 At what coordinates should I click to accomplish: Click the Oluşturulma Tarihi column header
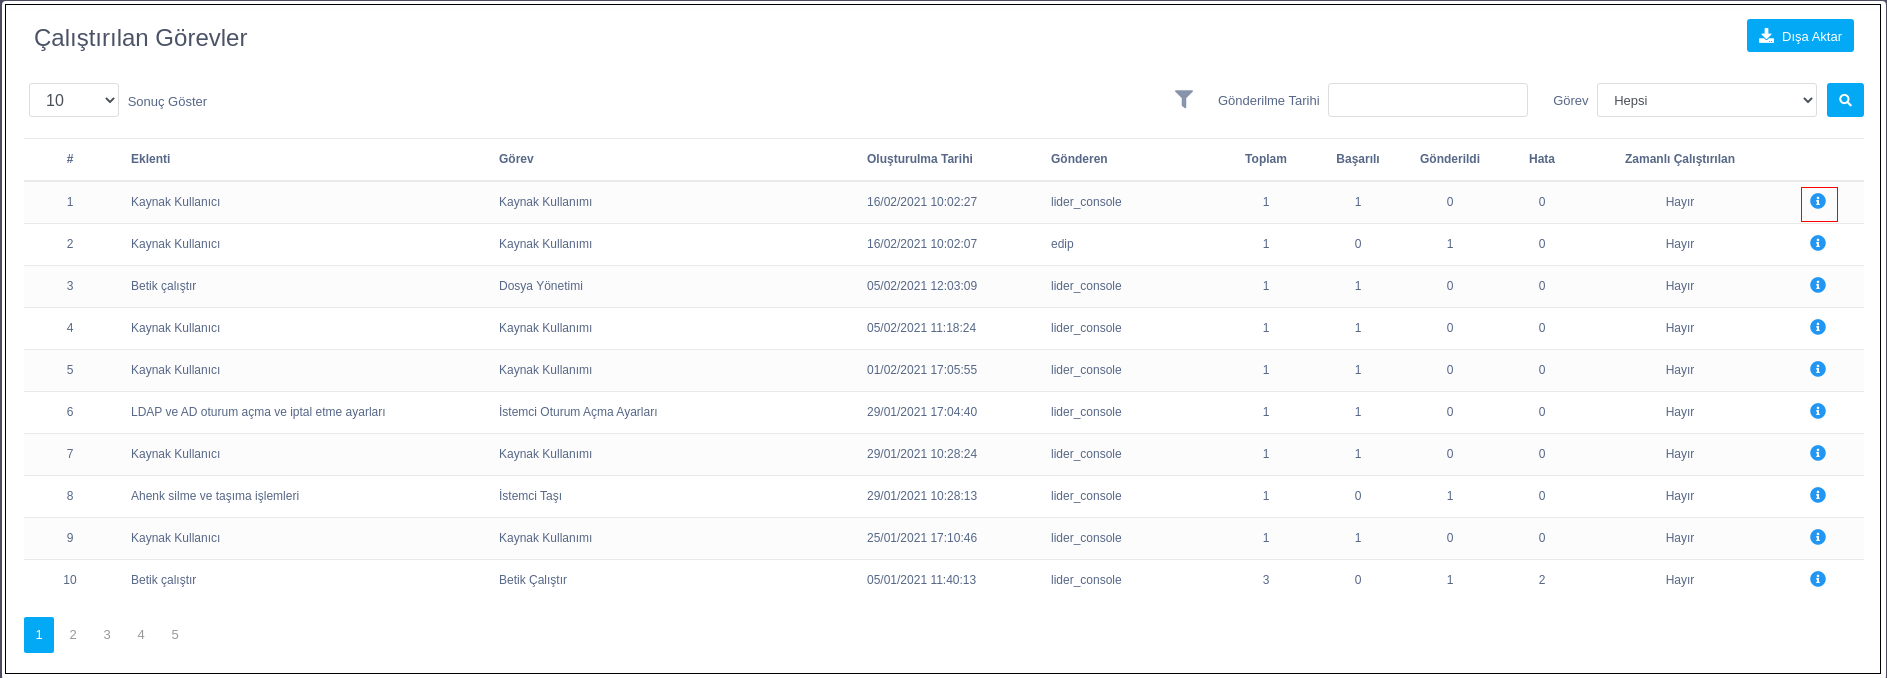click(x=919, y=159)
